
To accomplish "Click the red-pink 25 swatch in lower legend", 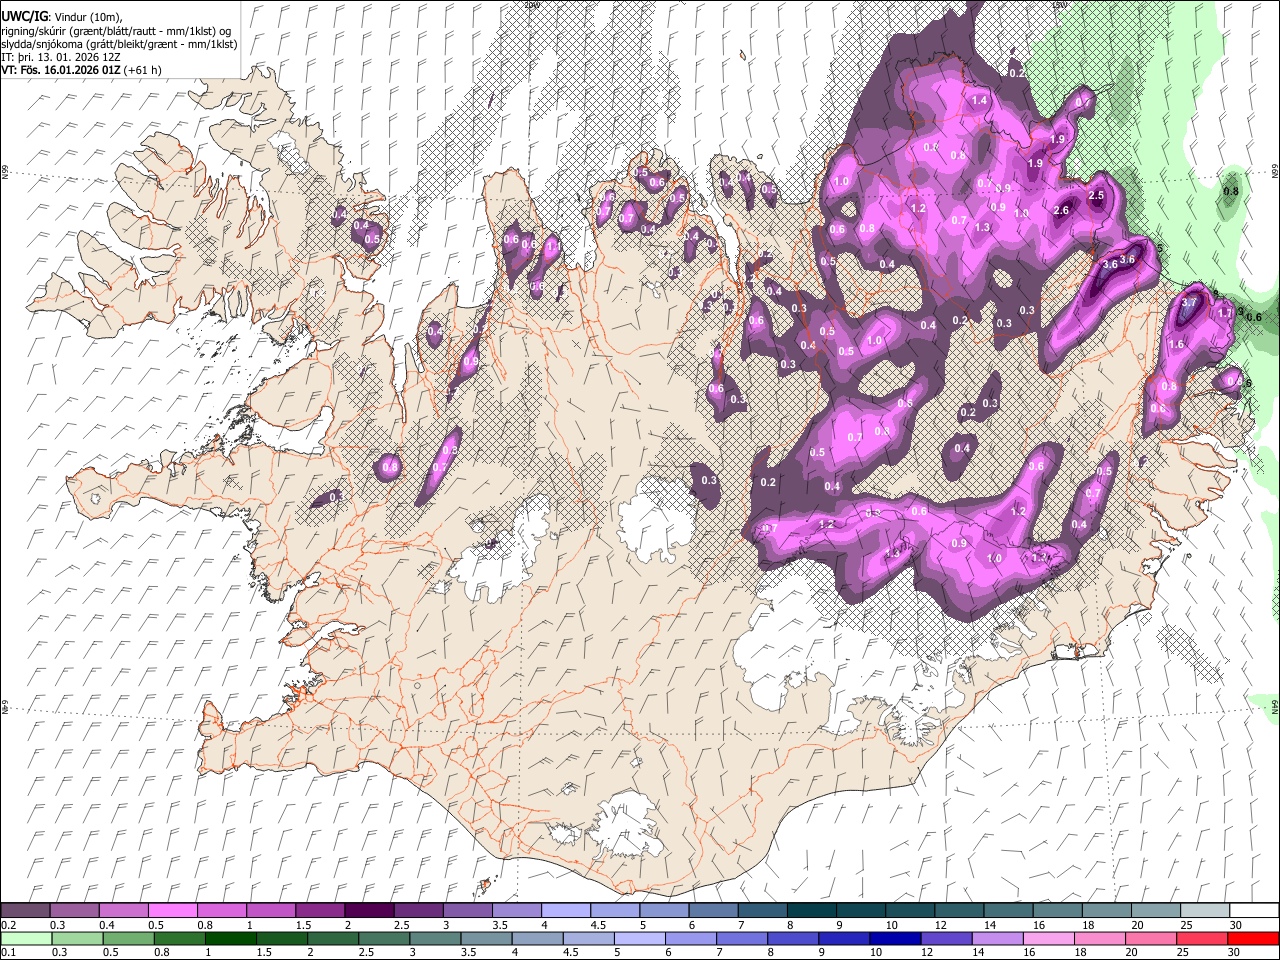I will pos(1200,938).
